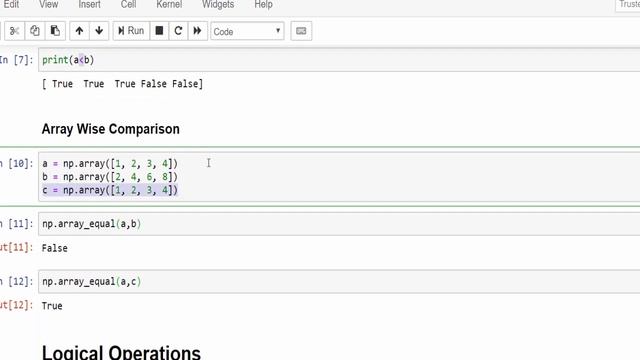Restart kernel and rerun all icon
The image size is (640, 360).
tap(198, 31)
